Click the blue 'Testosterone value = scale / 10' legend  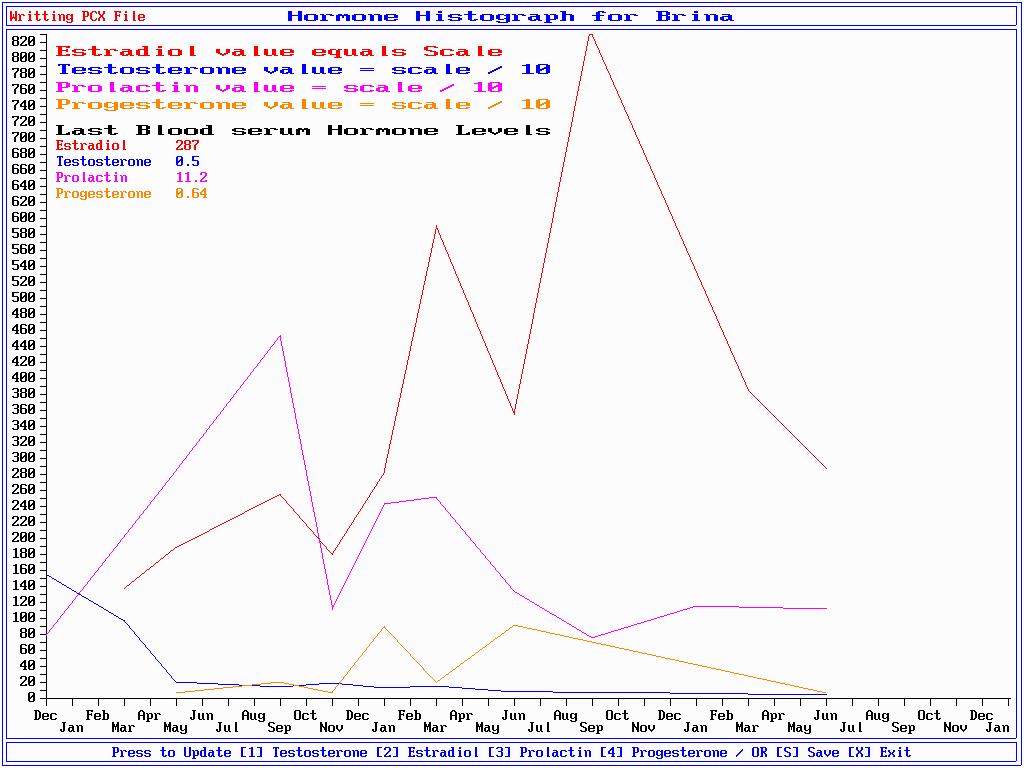coord(303,69)
